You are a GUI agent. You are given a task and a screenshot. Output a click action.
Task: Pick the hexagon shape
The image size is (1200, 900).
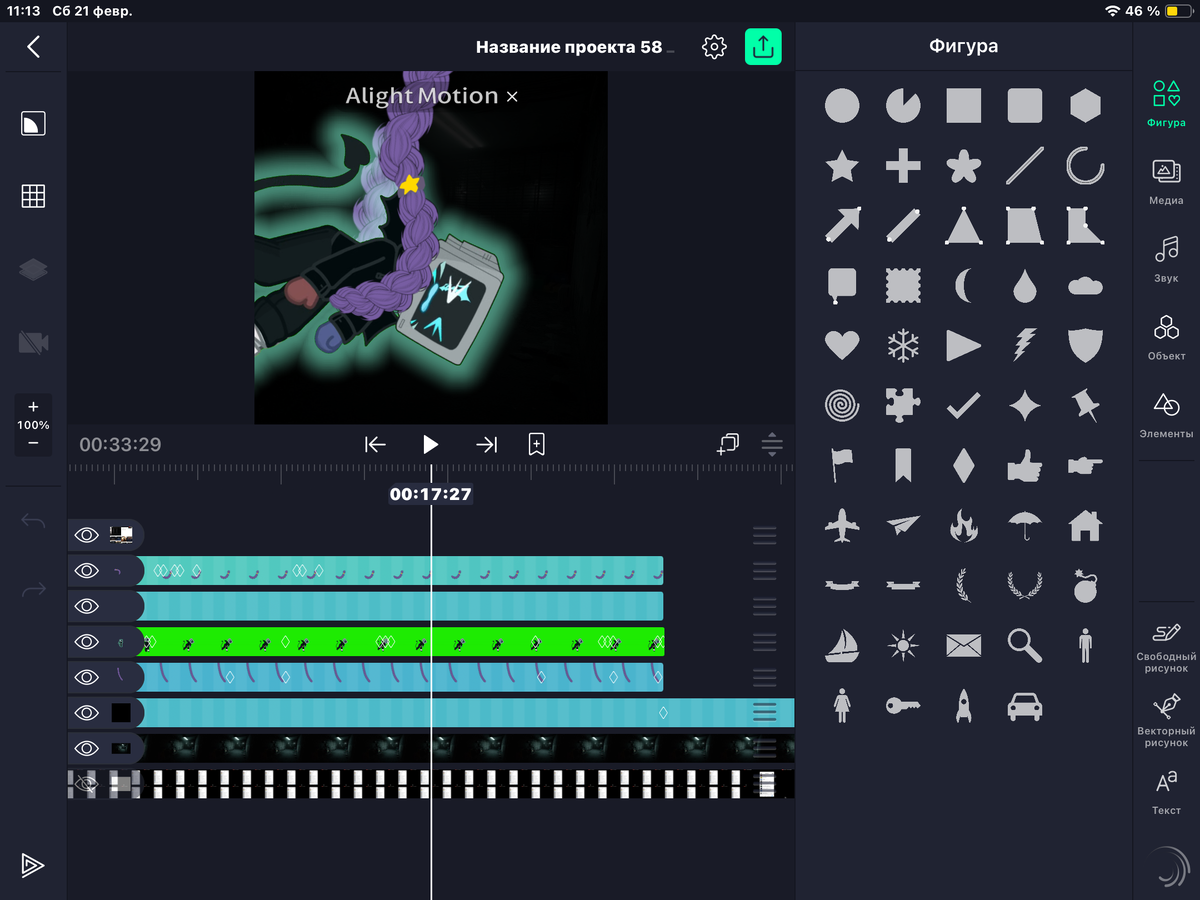[x=1085, y=105]
